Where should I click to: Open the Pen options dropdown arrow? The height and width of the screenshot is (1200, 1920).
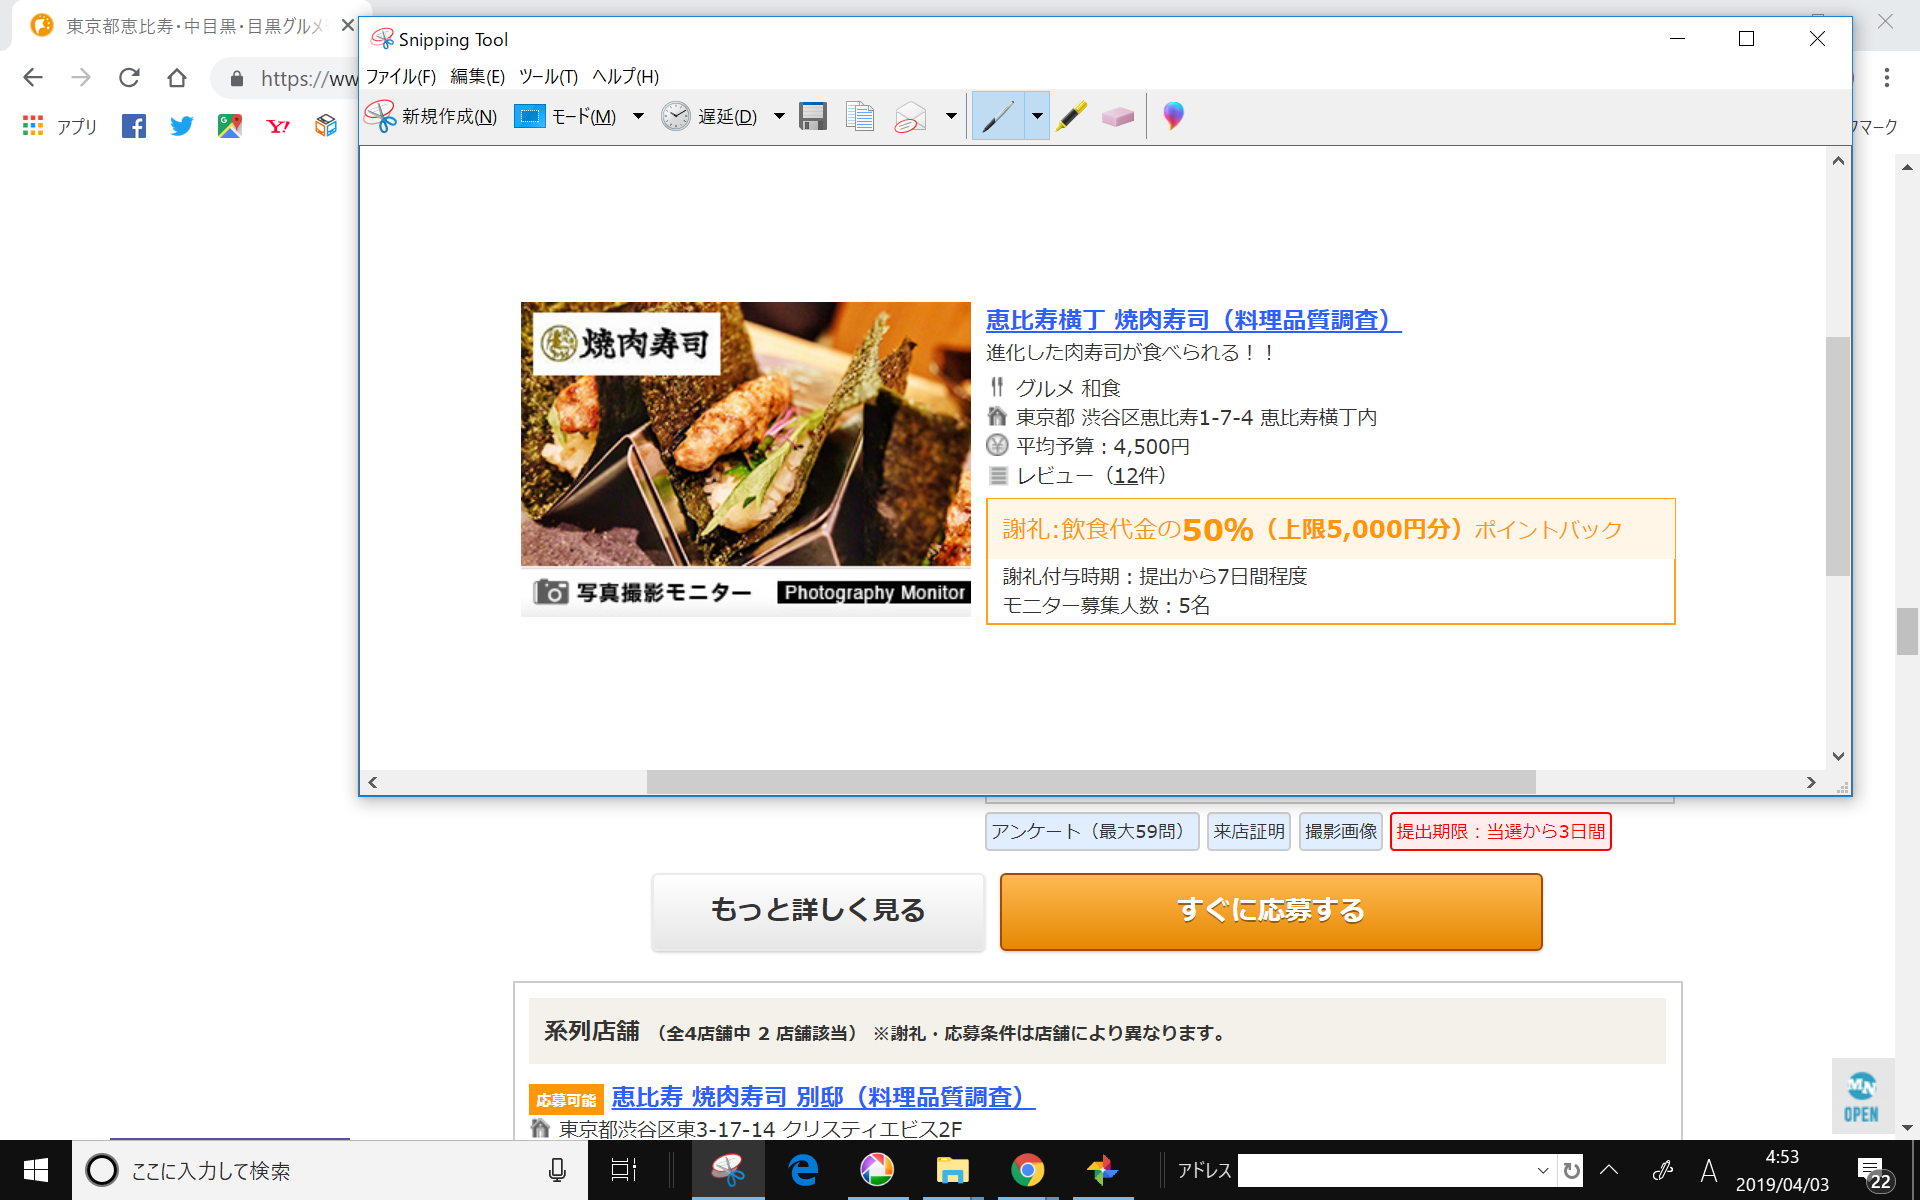click(1037, 117)
